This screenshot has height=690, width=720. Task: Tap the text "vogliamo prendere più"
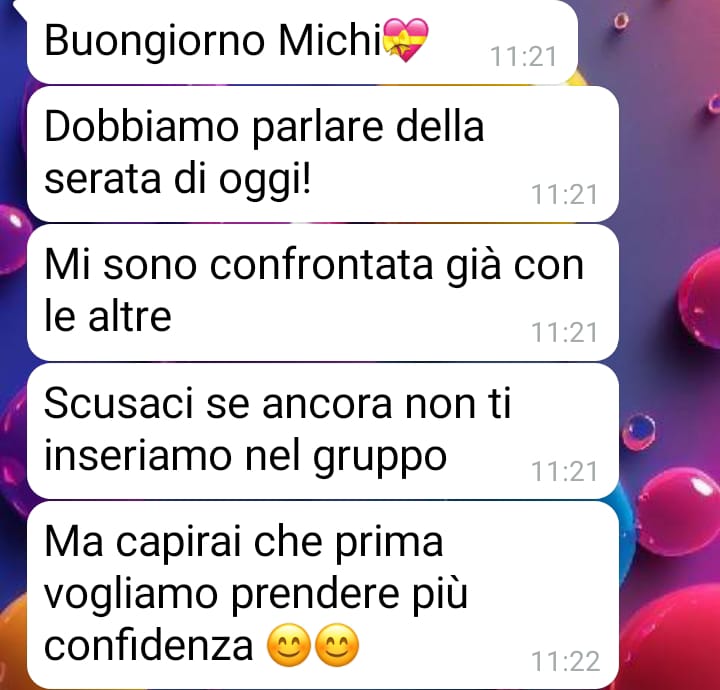pos(256,595)
